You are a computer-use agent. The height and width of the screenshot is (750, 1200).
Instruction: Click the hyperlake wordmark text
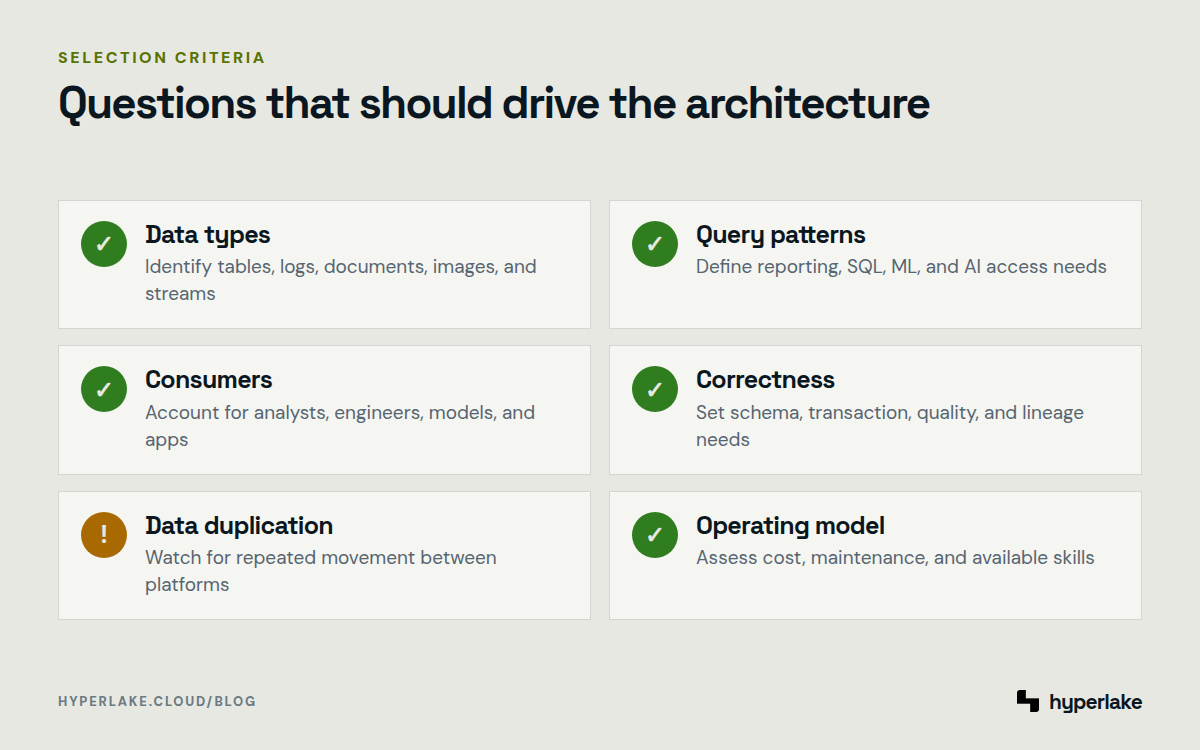pos(1095,702)
